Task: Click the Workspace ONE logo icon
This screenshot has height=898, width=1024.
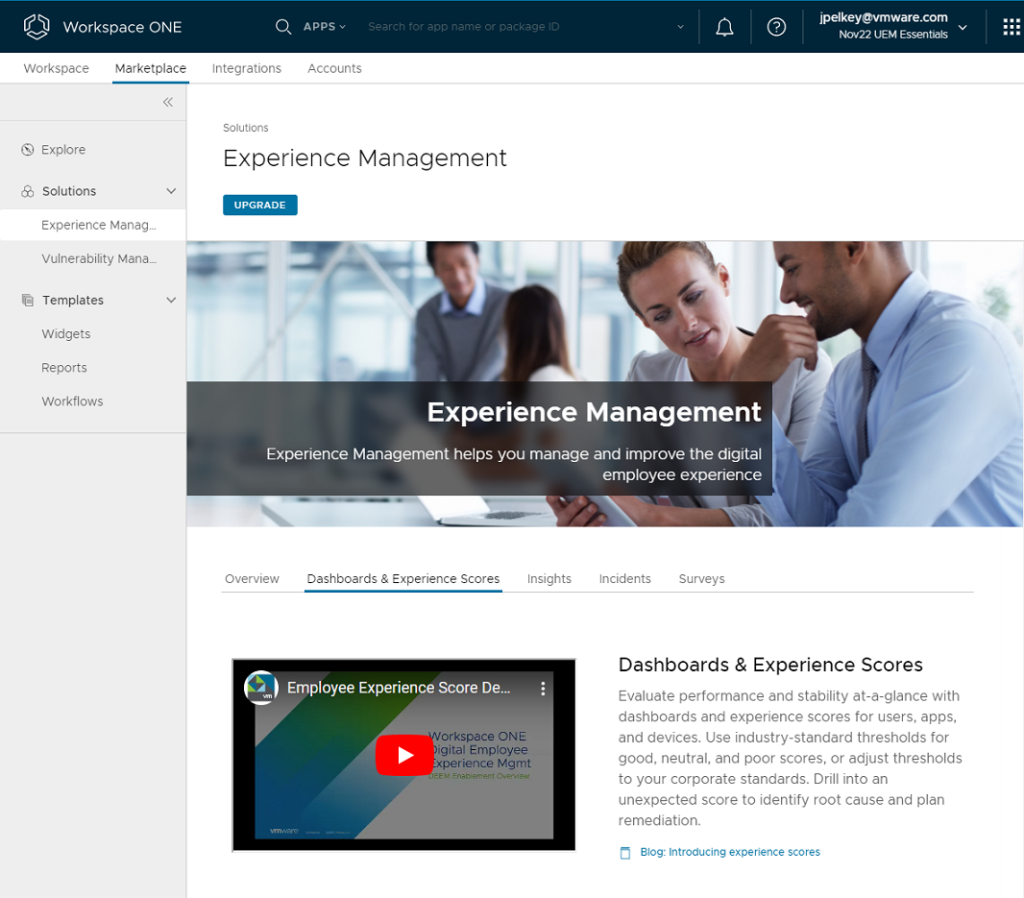Action: [37, 27]
